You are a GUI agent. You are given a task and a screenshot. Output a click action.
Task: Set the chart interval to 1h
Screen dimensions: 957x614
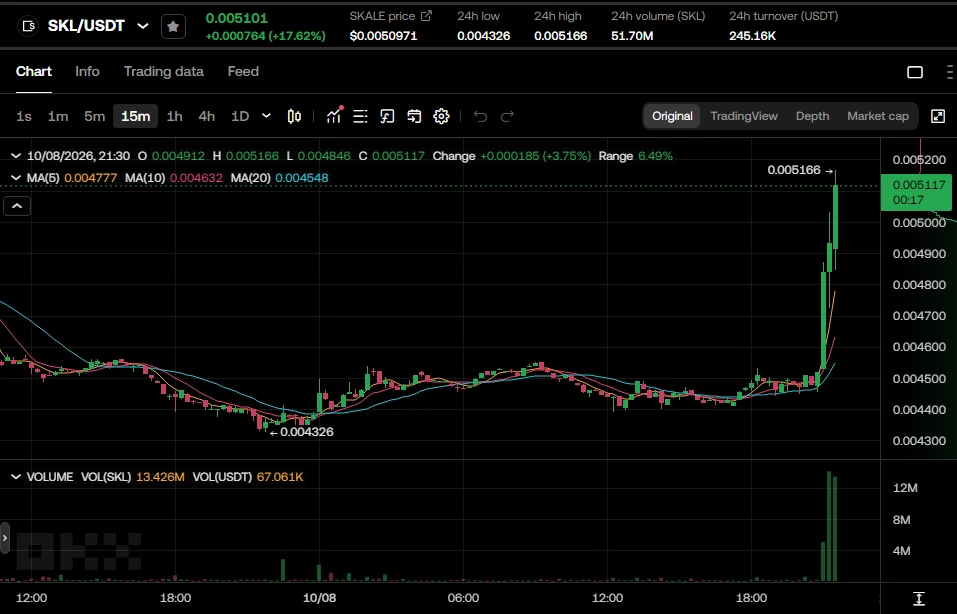pos(175,116)
